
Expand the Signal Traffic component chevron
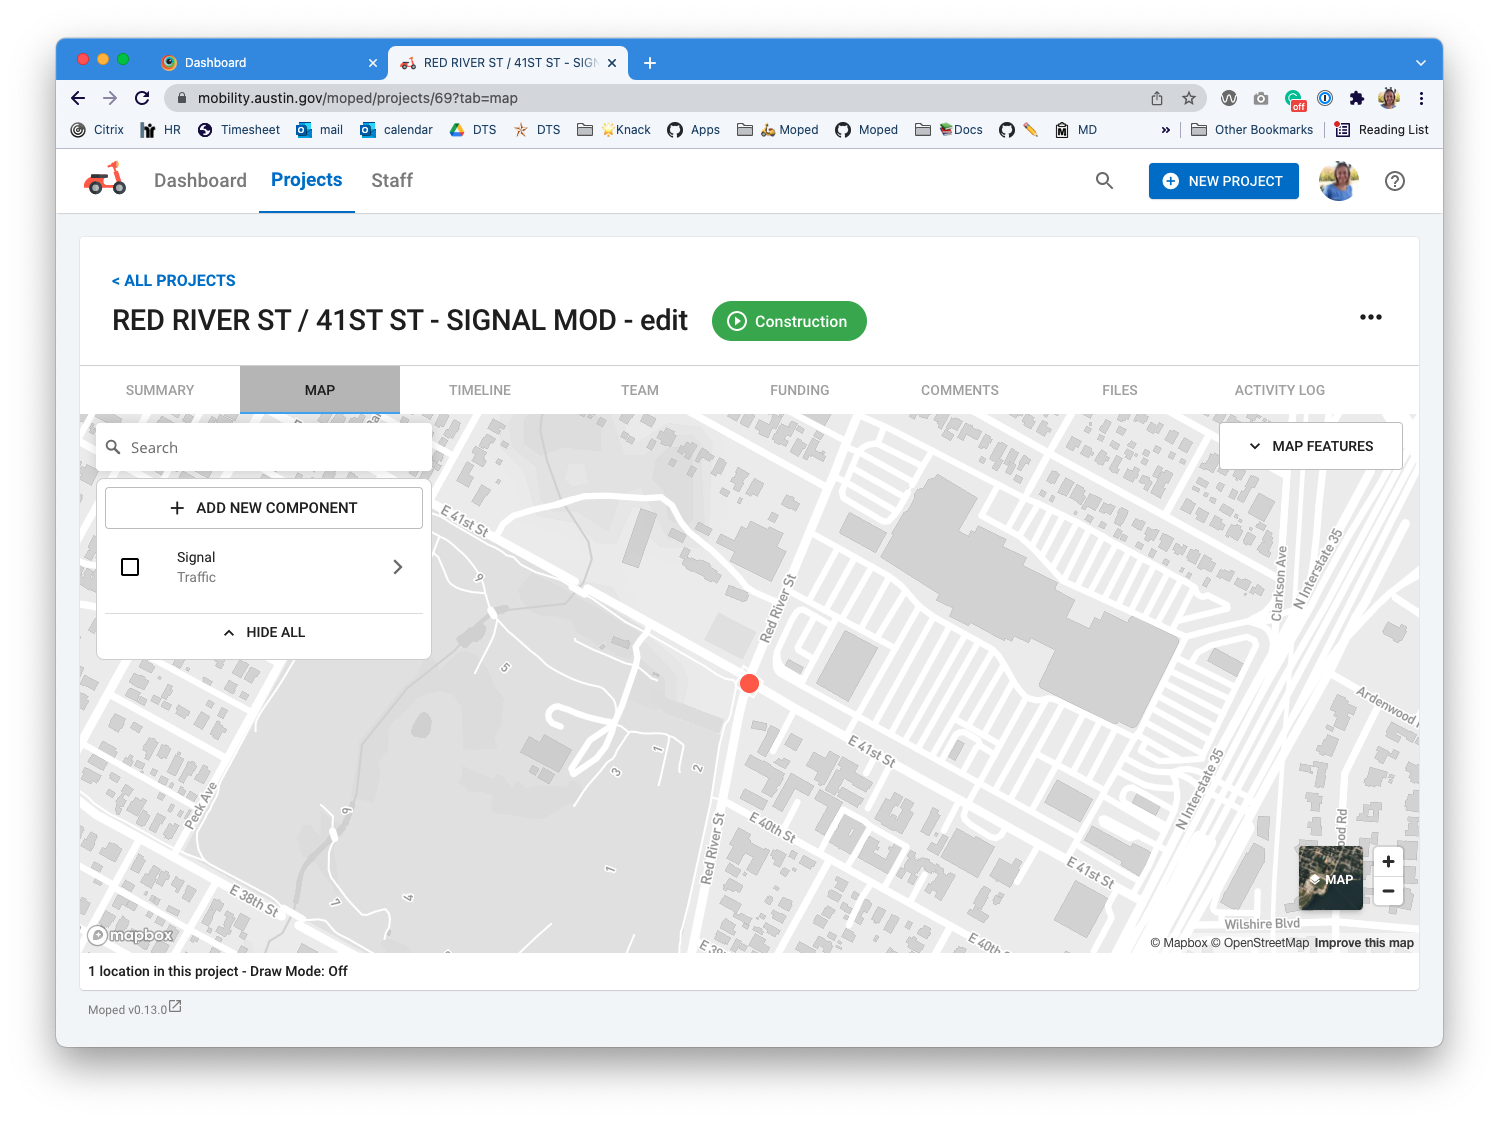(x=397, y=567)
